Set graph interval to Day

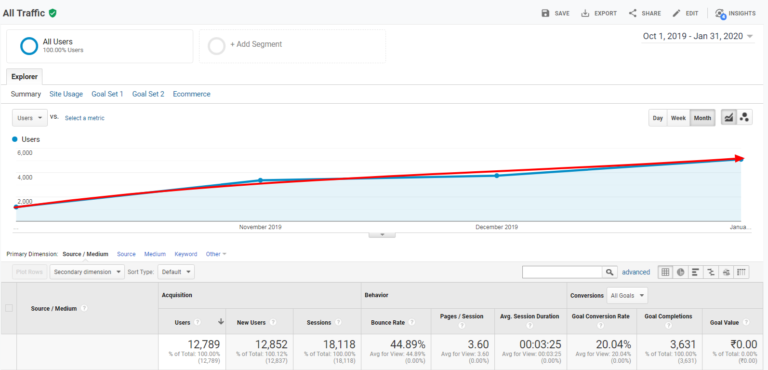pyautogui.click(x=658, y=118)
